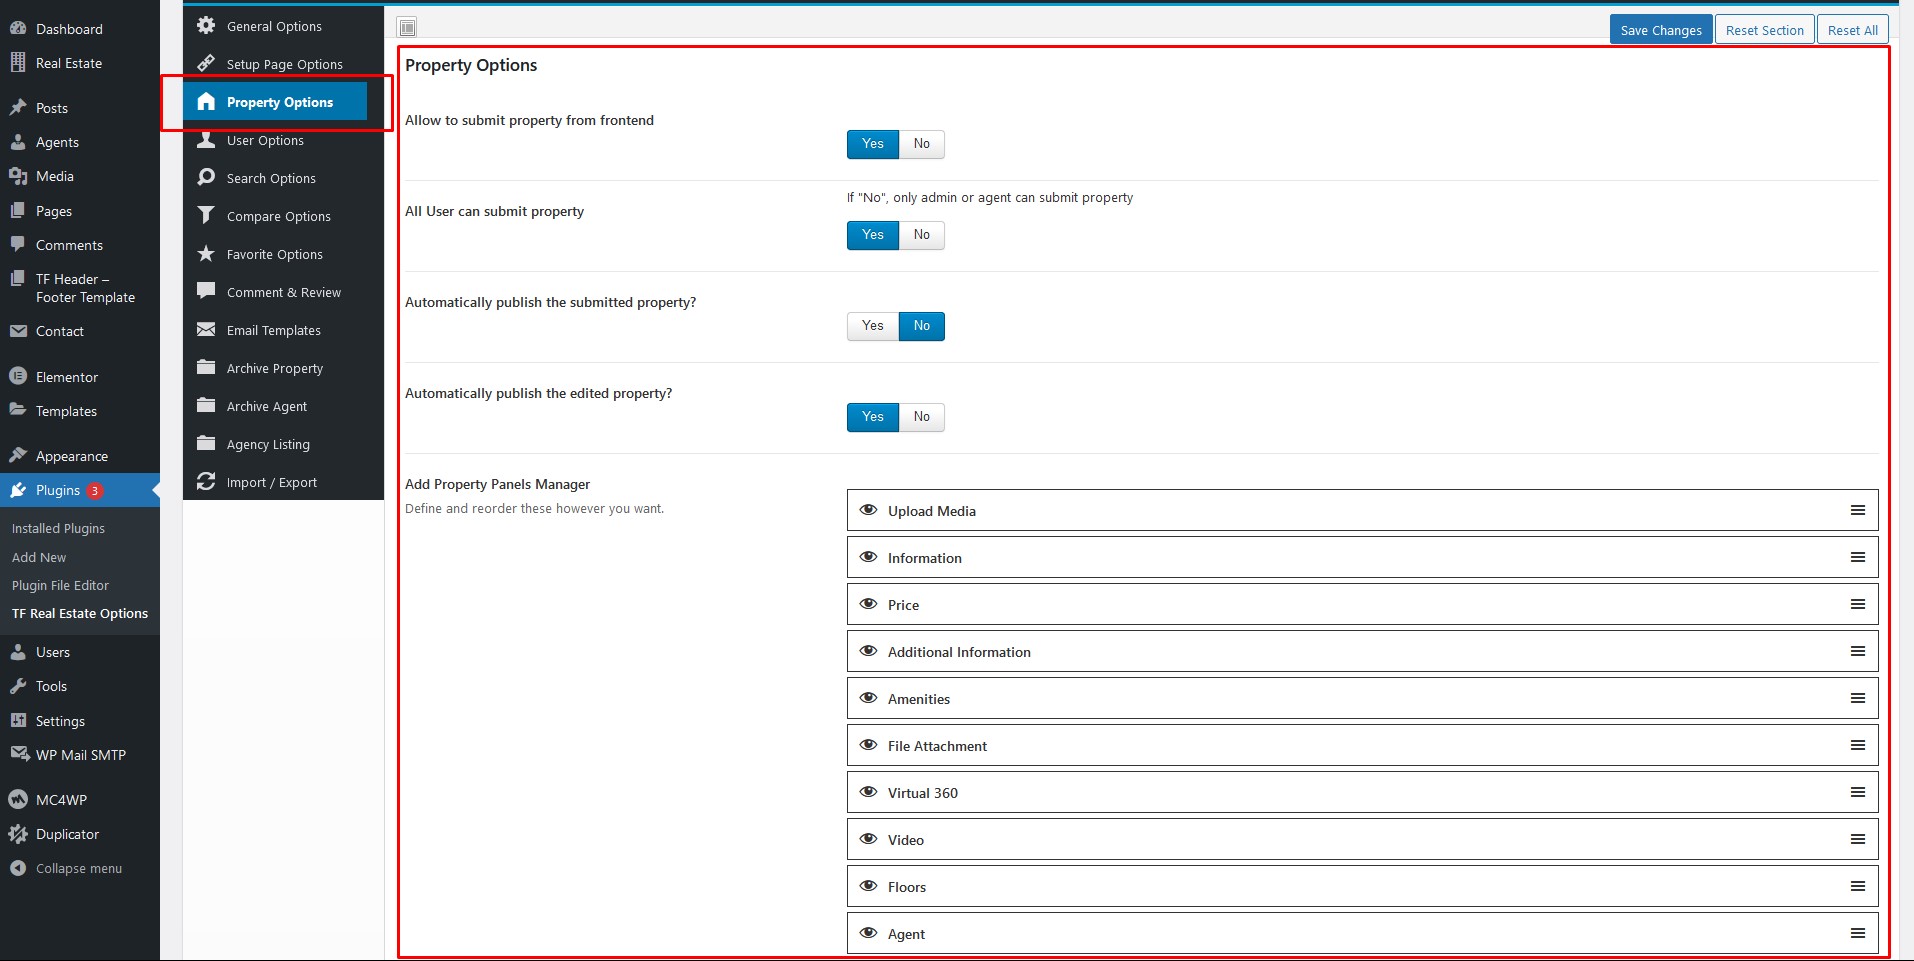1914x961 pixels.
Task: Click the Duplicator gear icon
Action: tap(18, 834)
